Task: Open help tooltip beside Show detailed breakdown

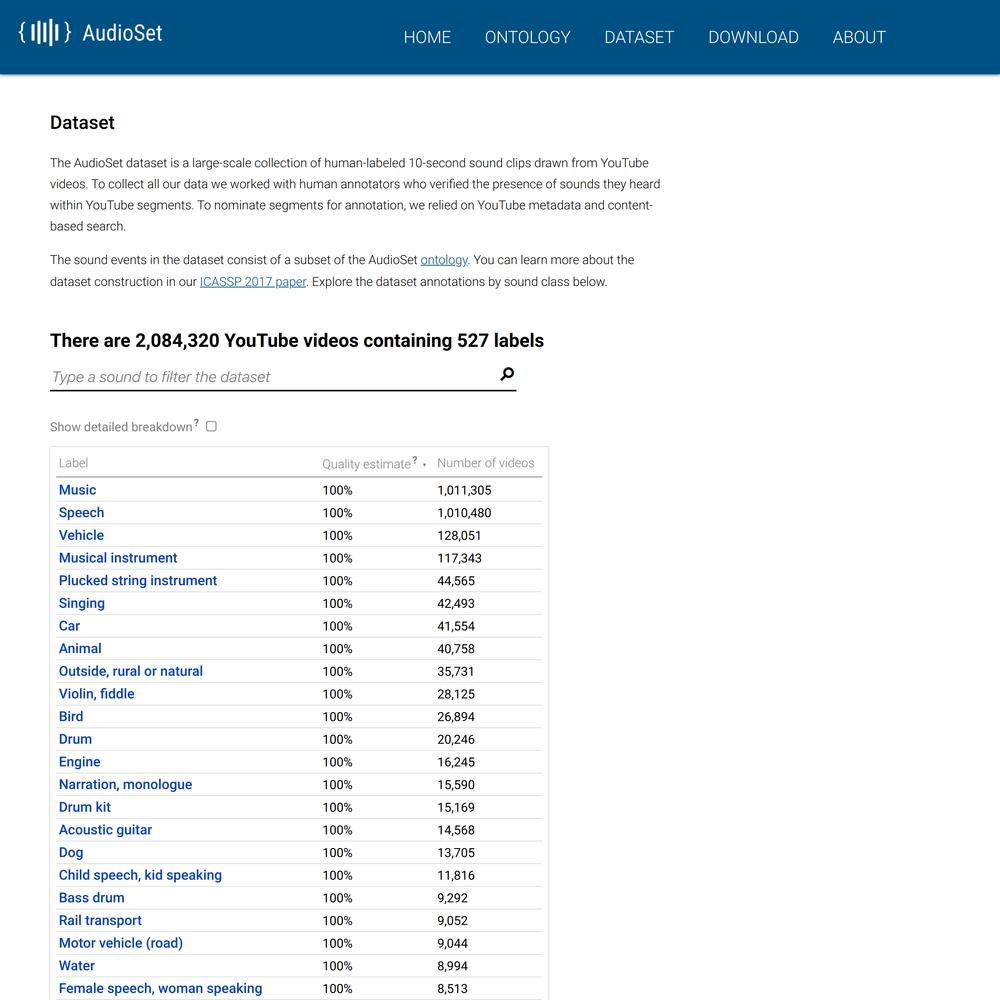Action: pyautogui.click(x=196, y=422)
